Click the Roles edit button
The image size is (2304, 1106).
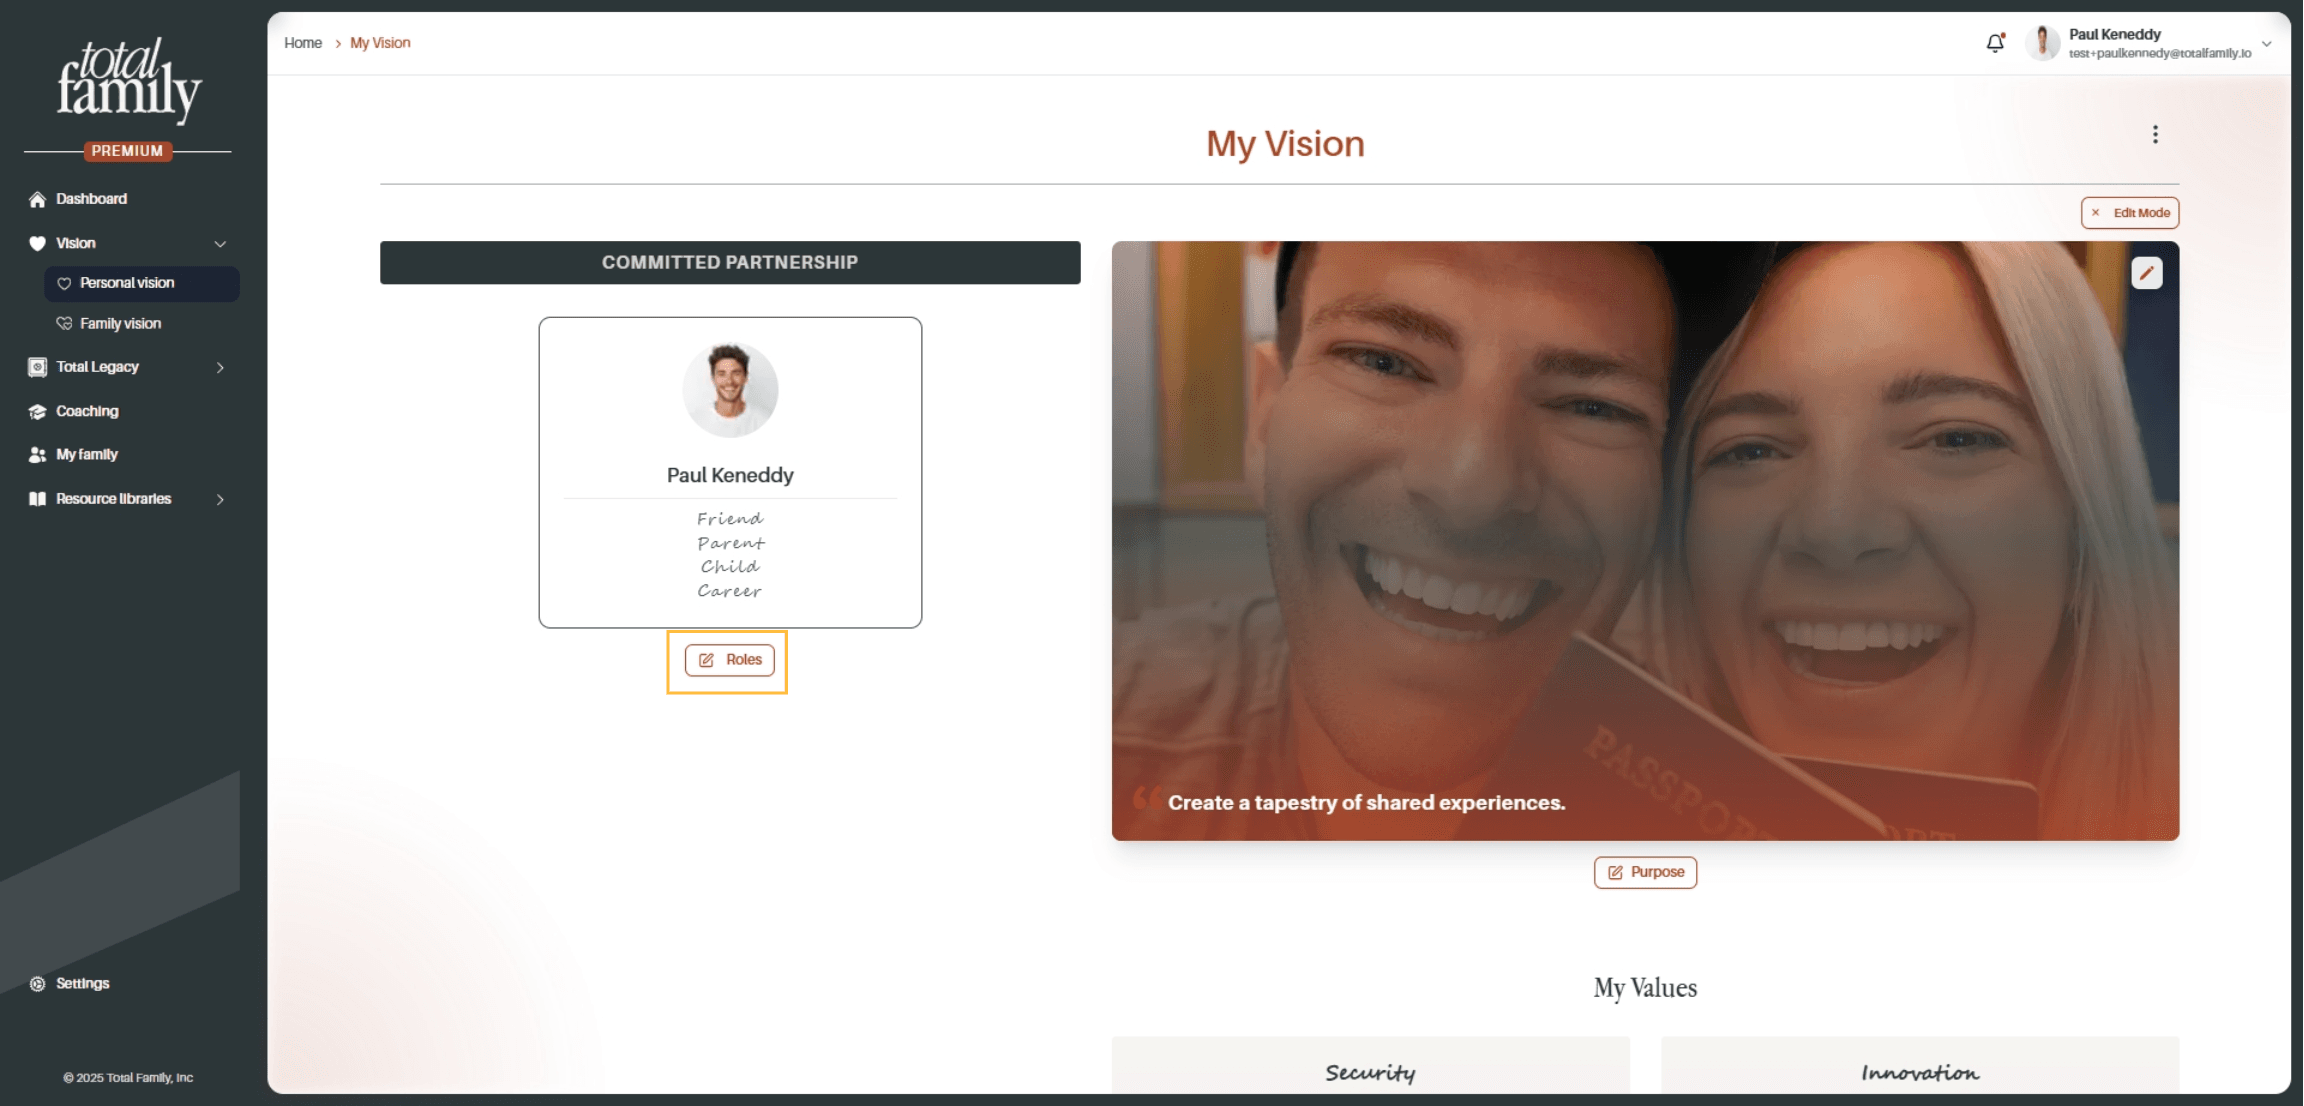coord(730,660)
